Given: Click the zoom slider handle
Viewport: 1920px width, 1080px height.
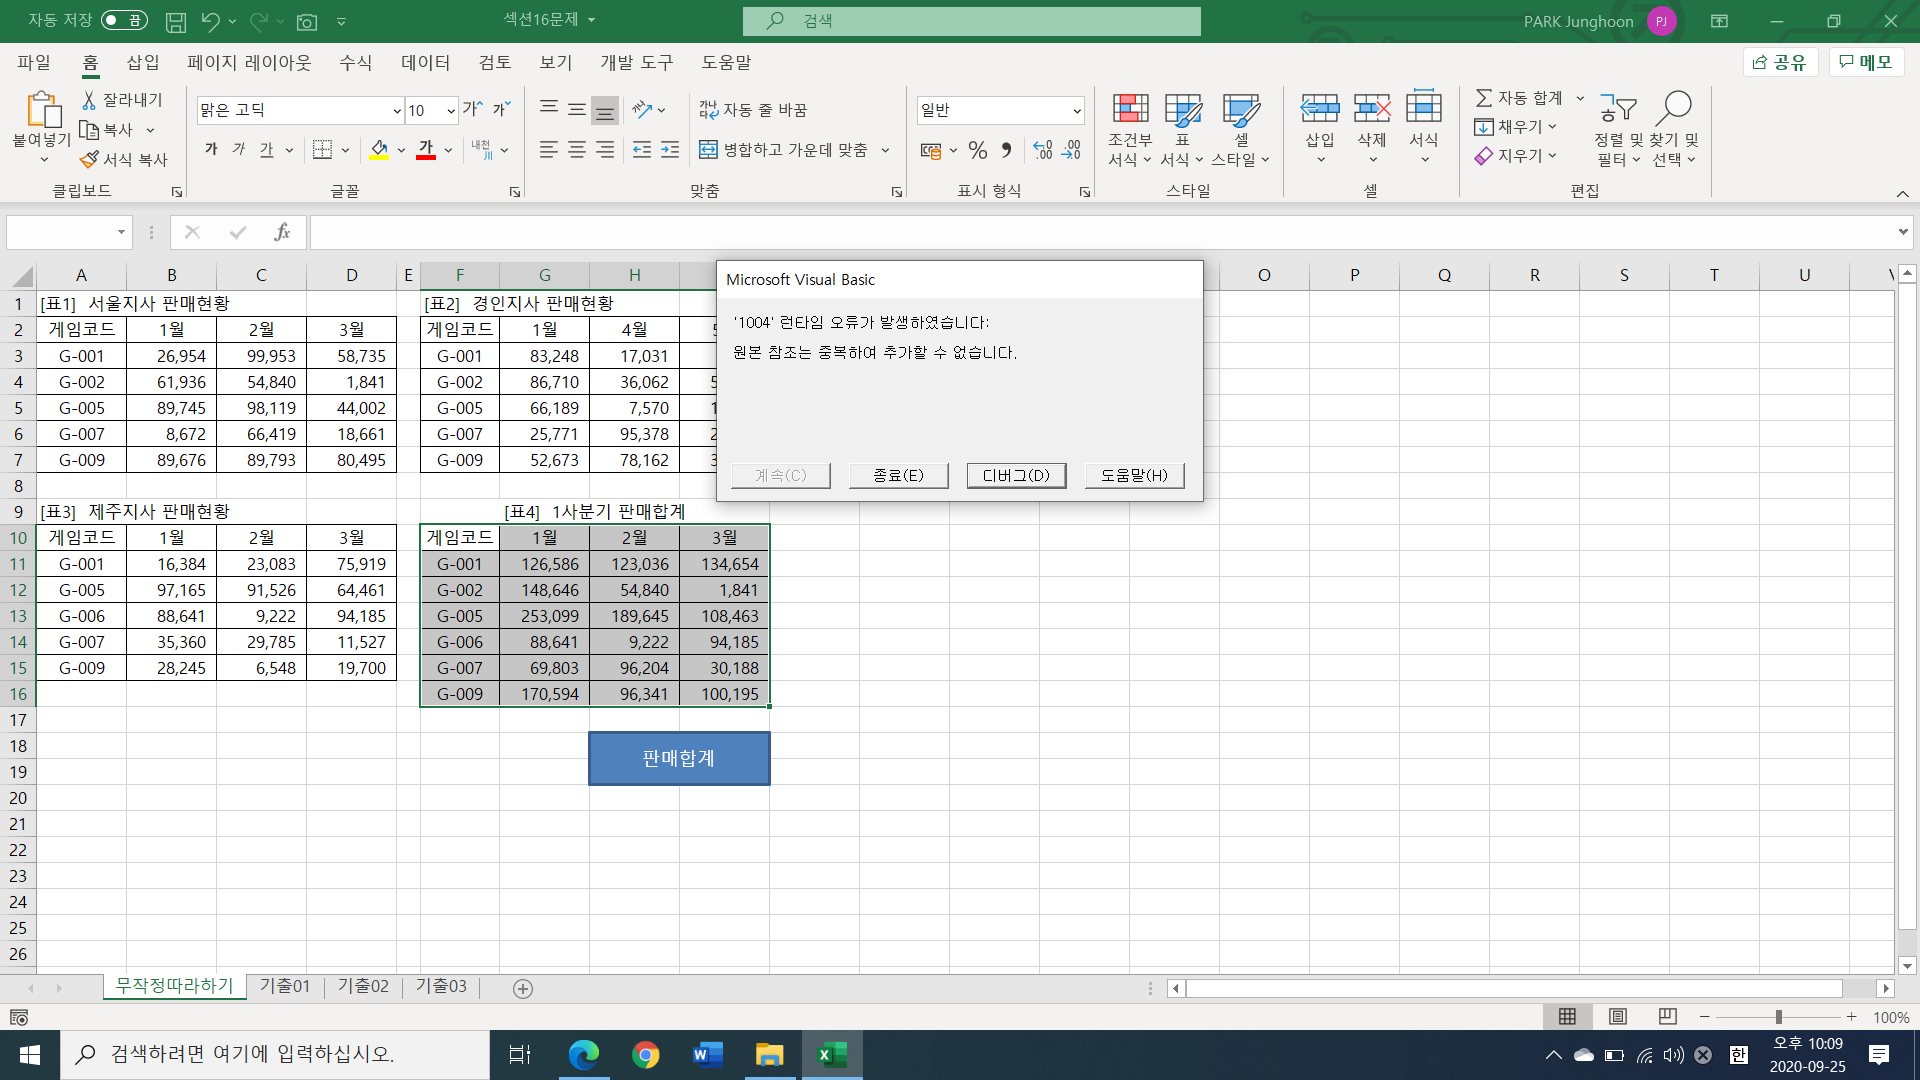Looking at the screenshot, I should tap(1778, 1017).
